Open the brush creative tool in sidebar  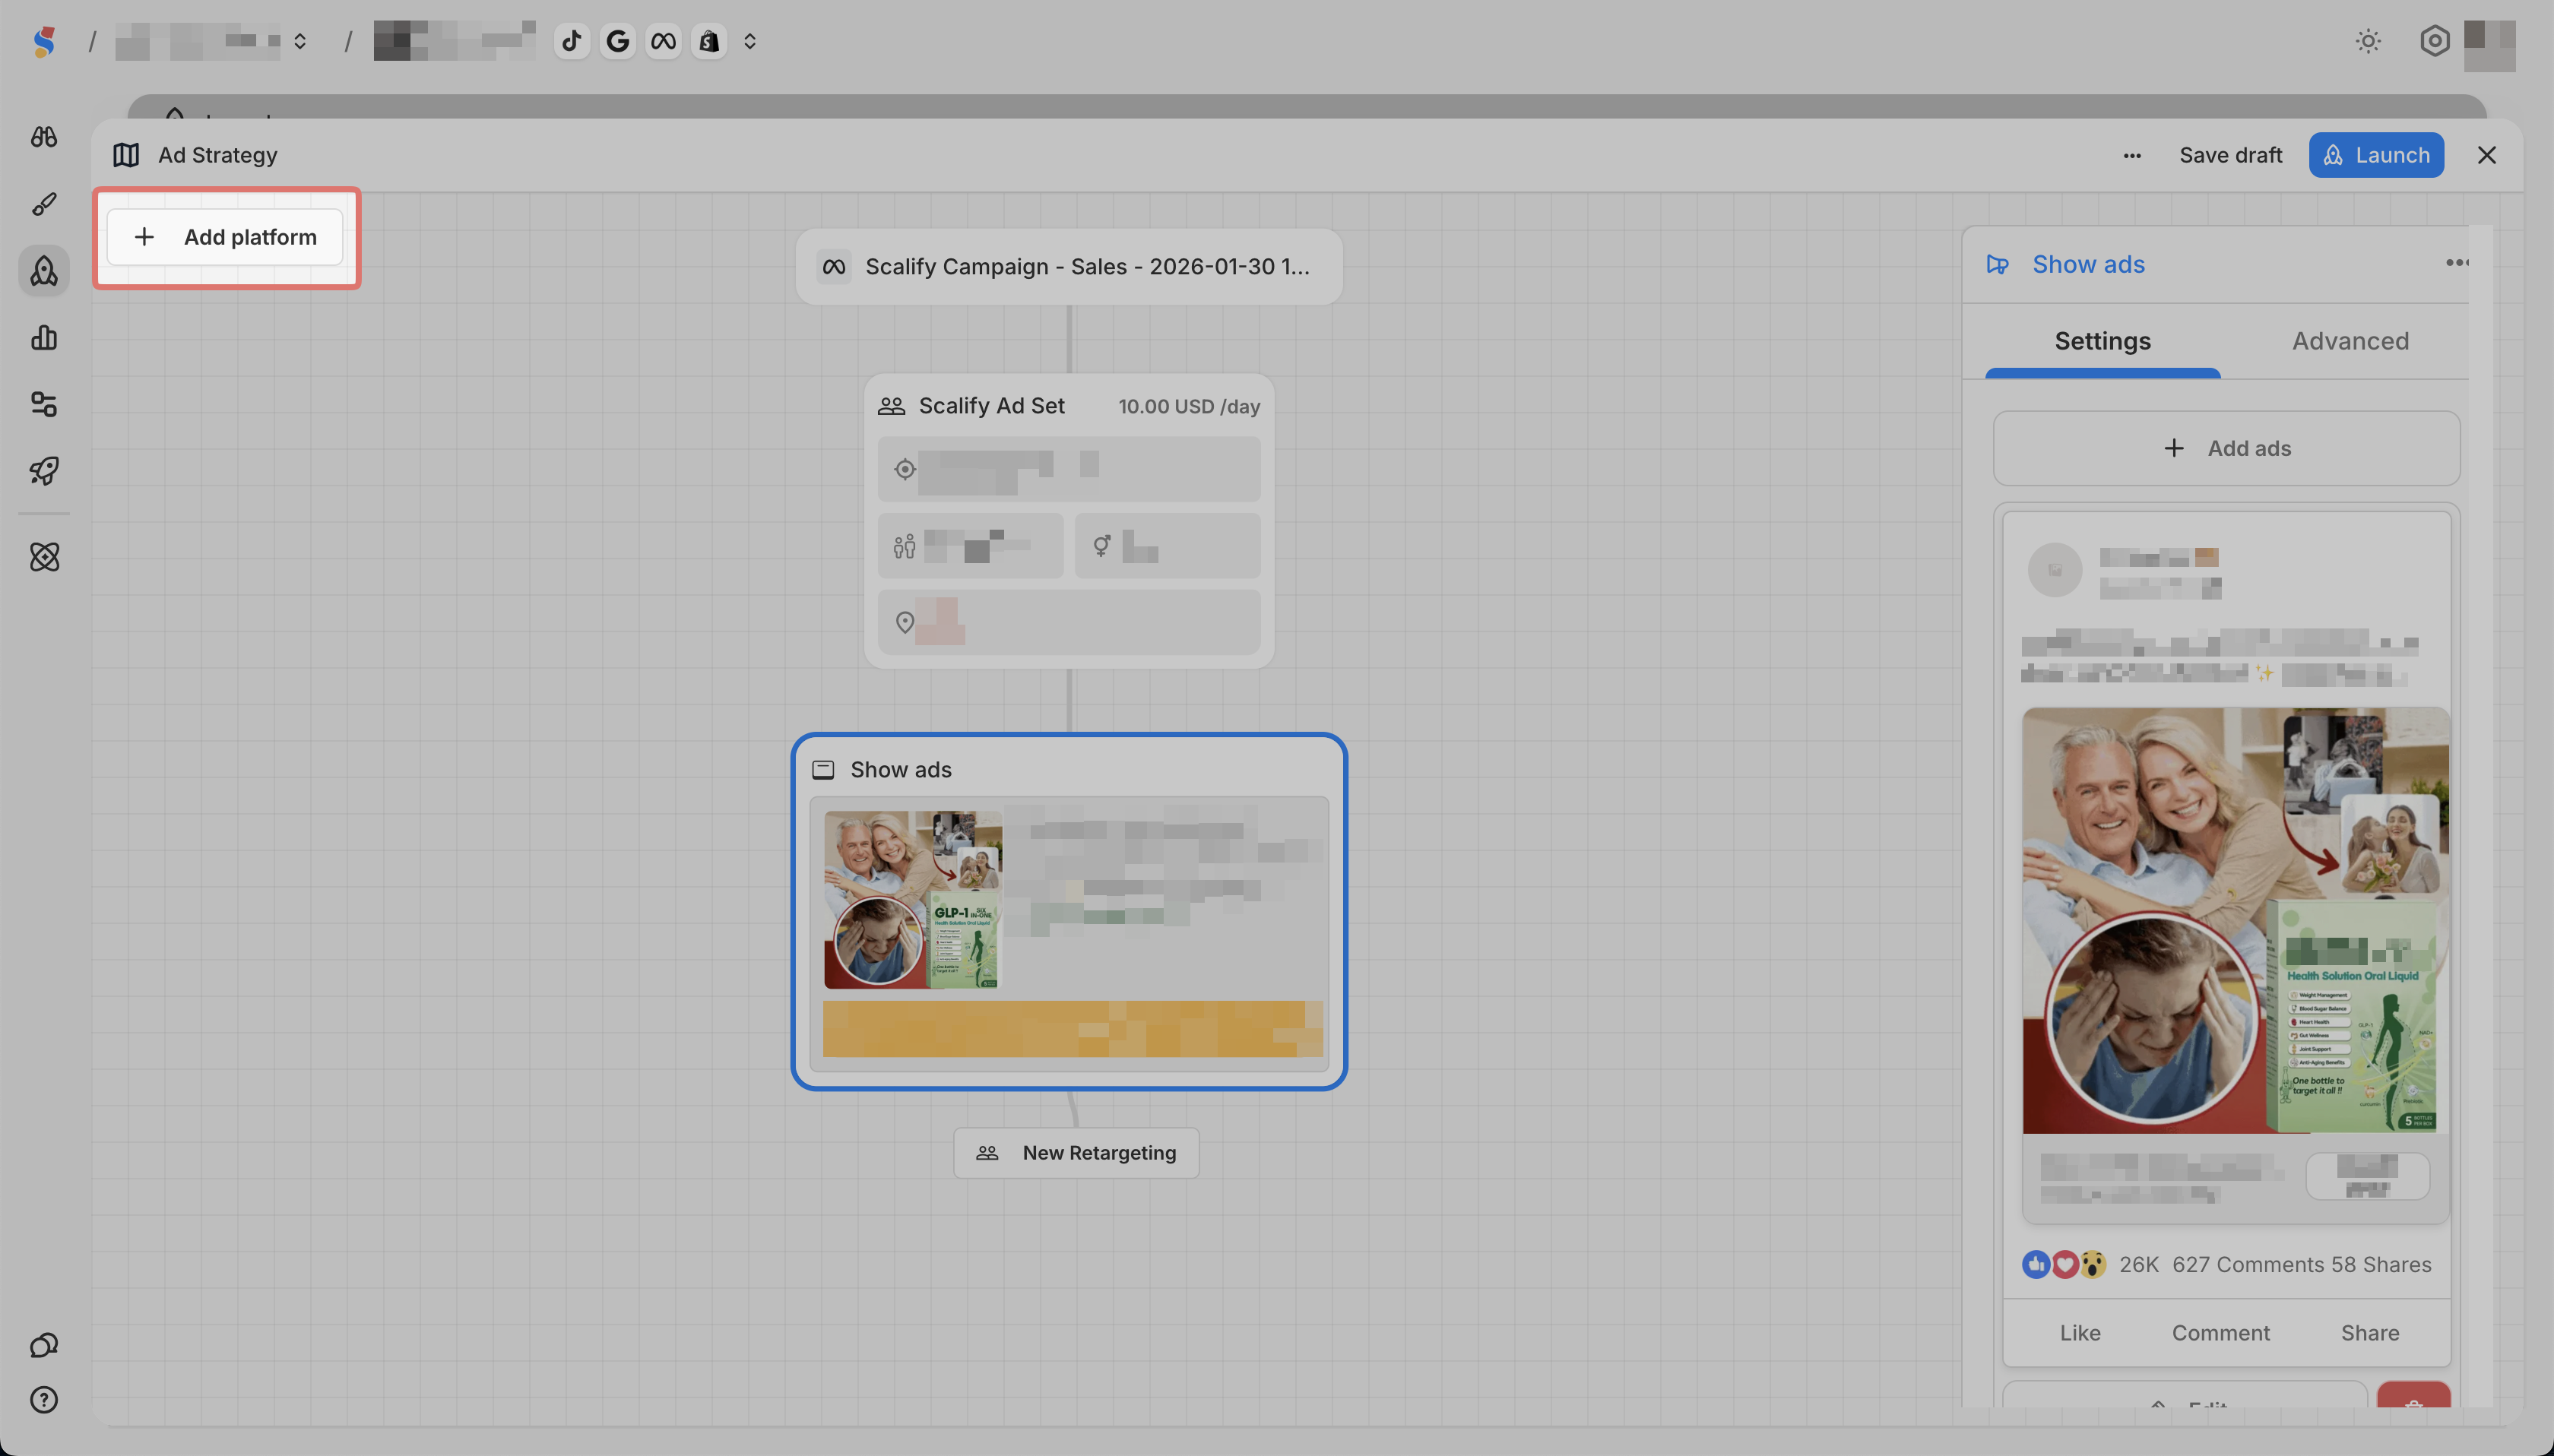point(44,204)
